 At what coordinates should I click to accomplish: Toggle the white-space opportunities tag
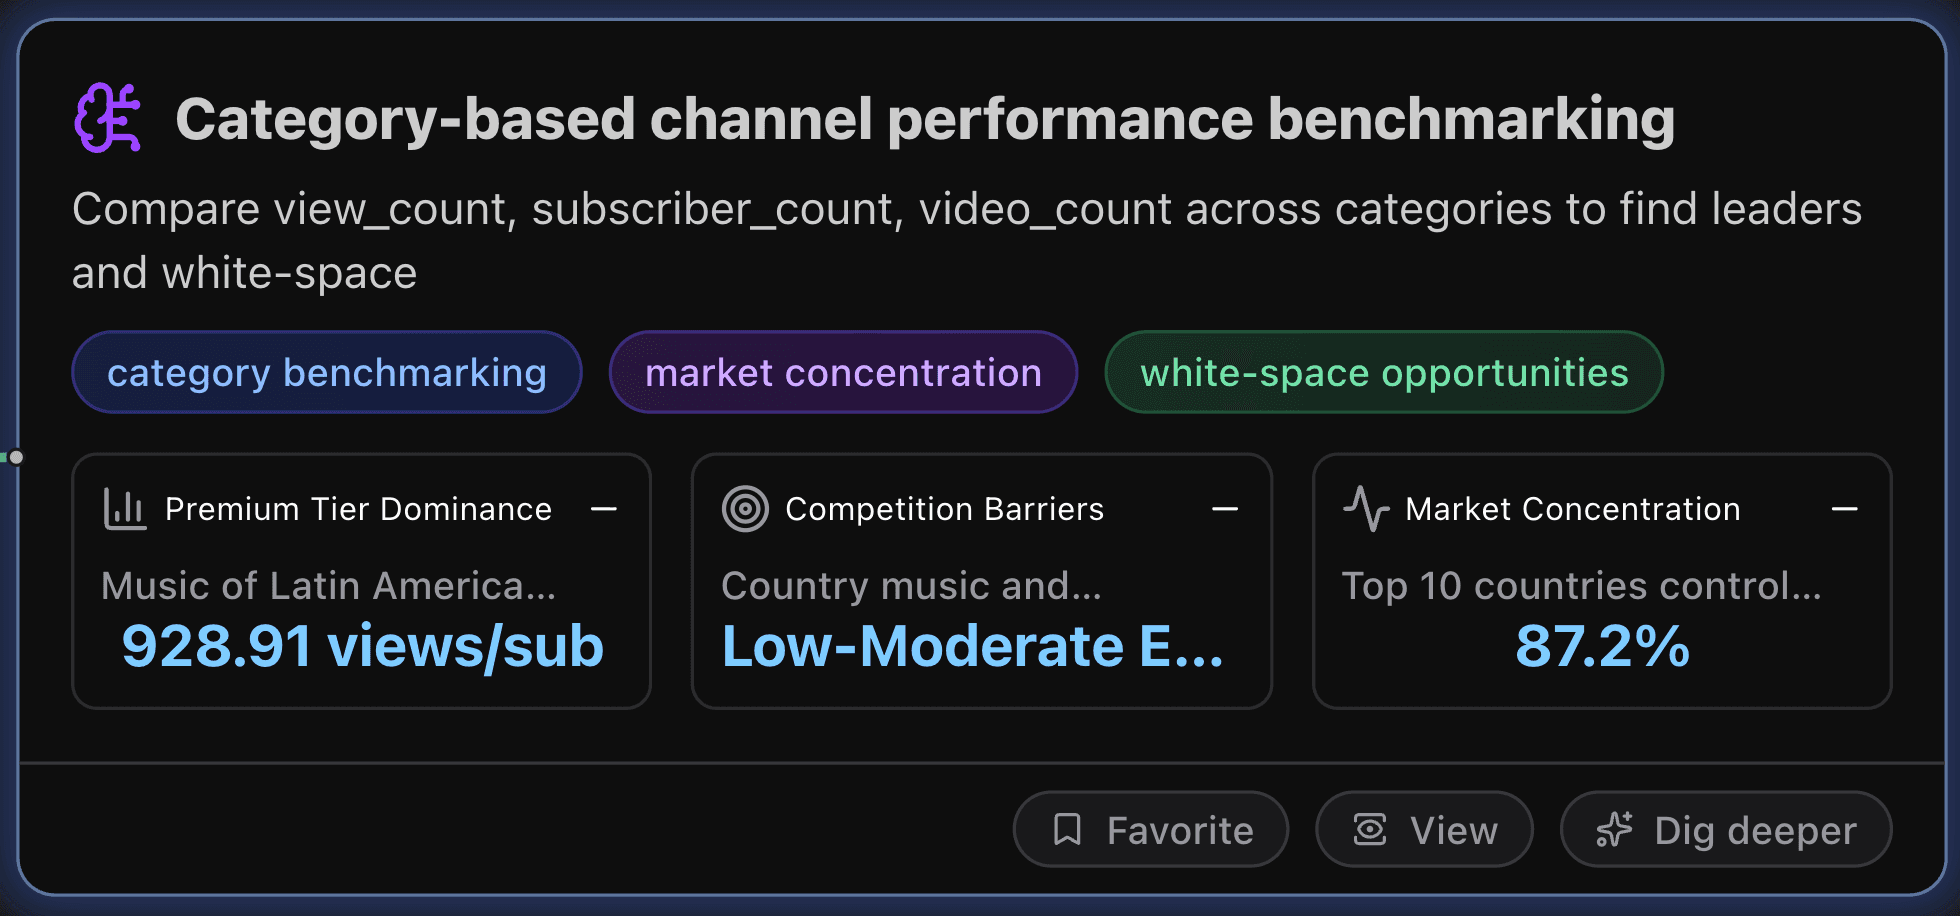coord(1384,372)
